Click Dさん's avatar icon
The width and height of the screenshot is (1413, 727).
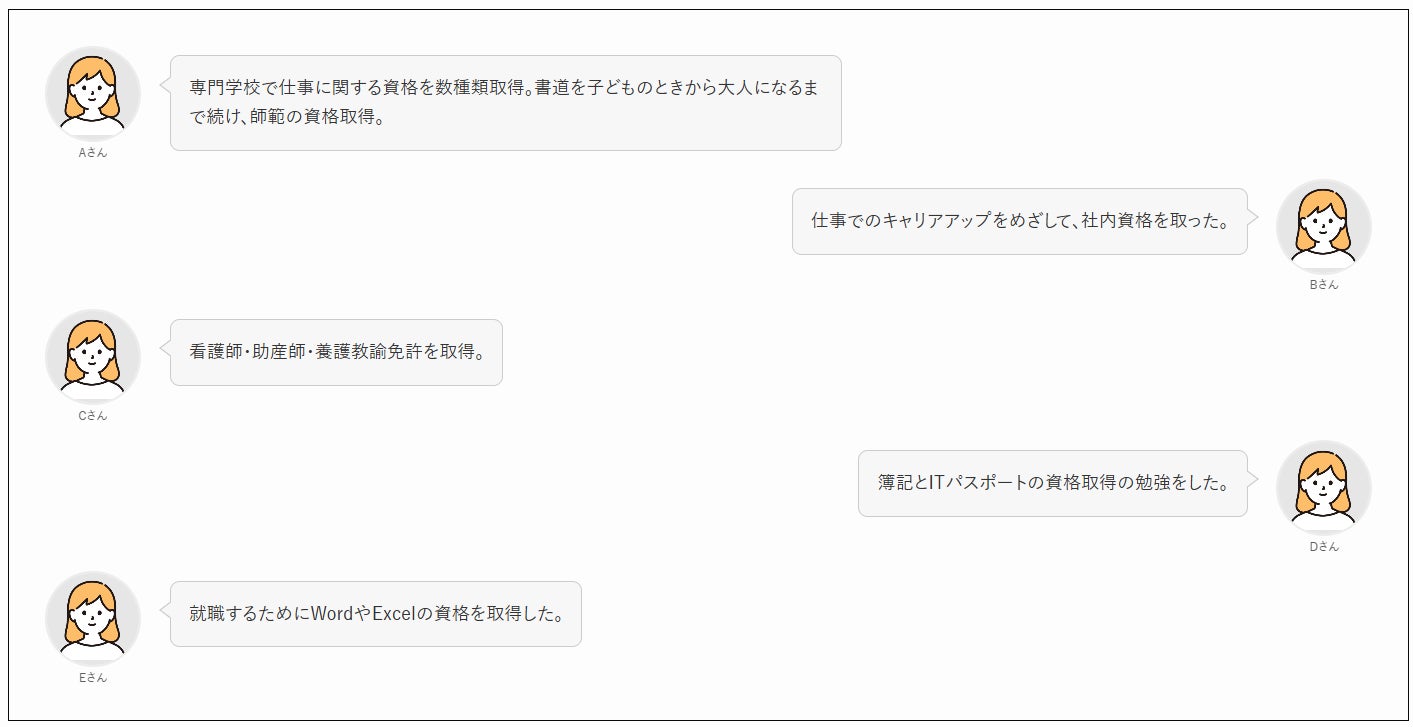(1323, 487)
